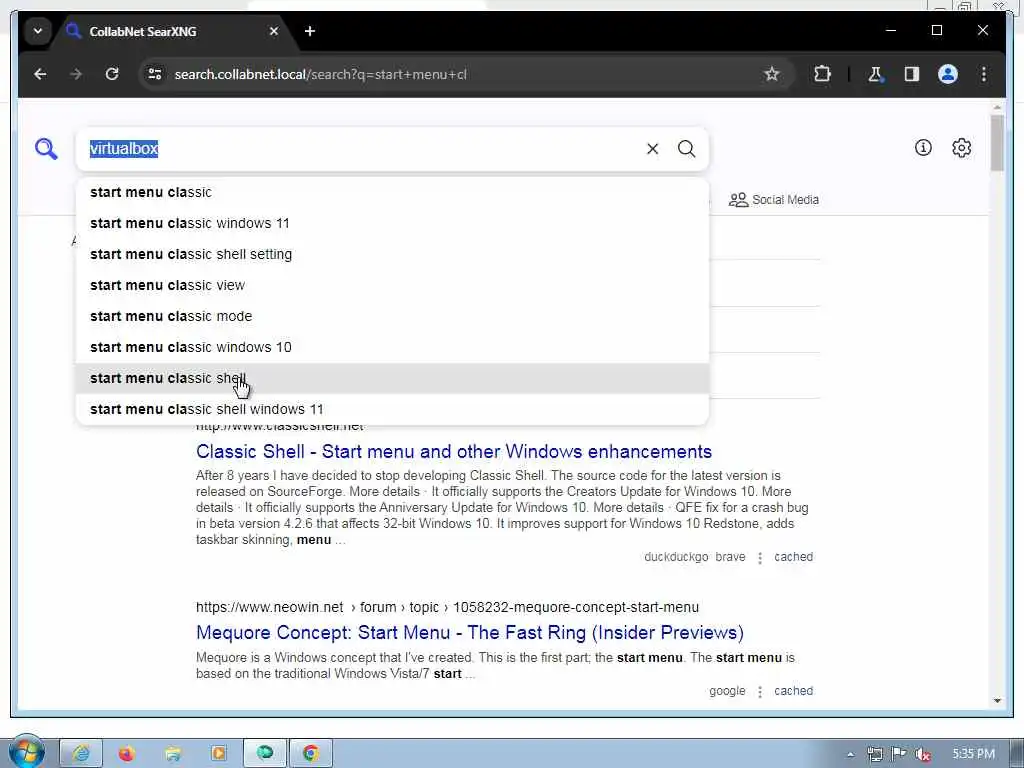Open a new tab with plus button

310,31
